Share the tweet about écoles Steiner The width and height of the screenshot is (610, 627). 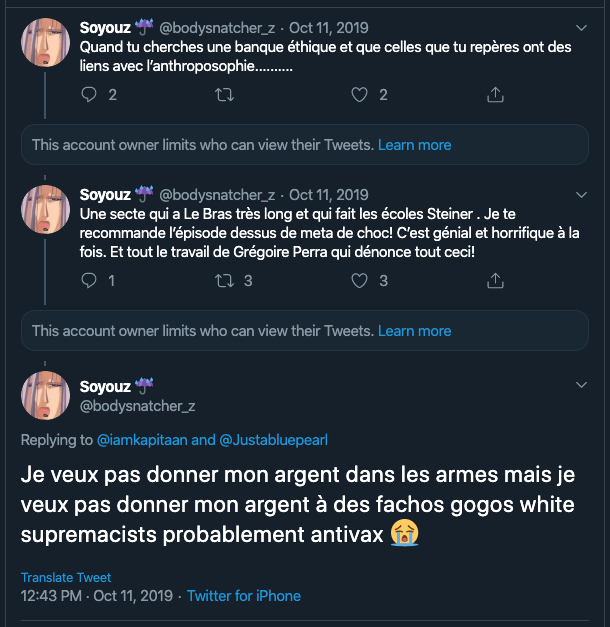(495, 281)
